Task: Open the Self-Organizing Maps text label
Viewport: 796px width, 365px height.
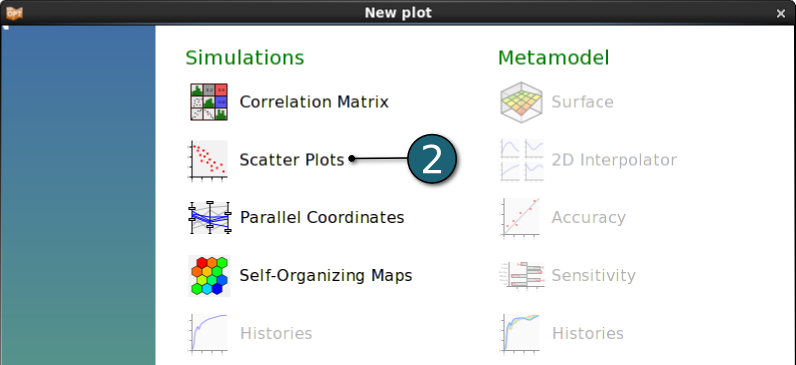Action: 326,276
